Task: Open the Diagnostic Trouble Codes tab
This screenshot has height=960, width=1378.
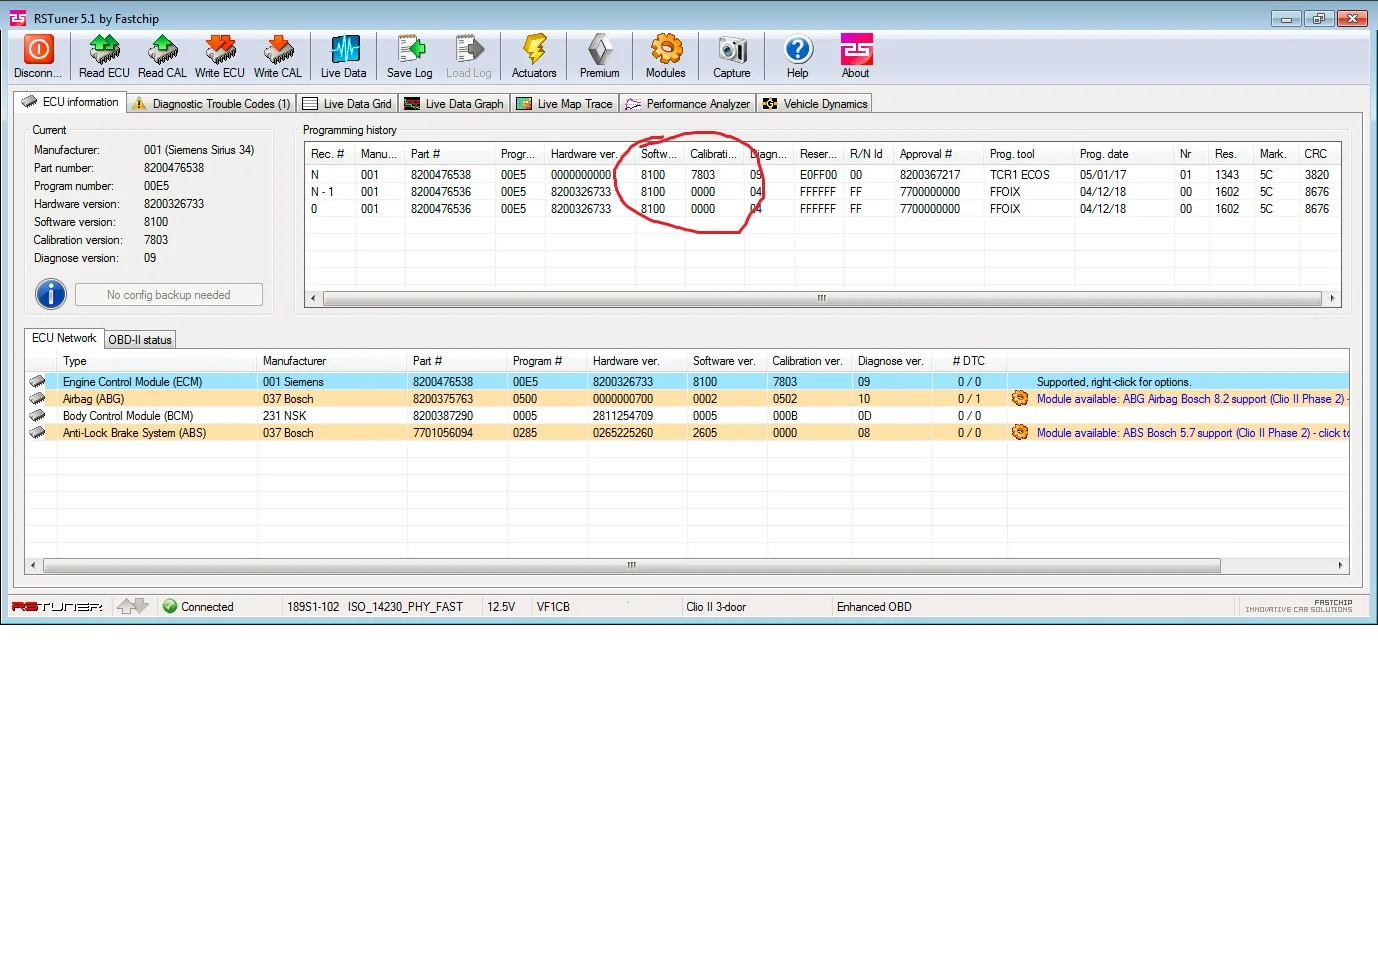Action: coord(212,104)
